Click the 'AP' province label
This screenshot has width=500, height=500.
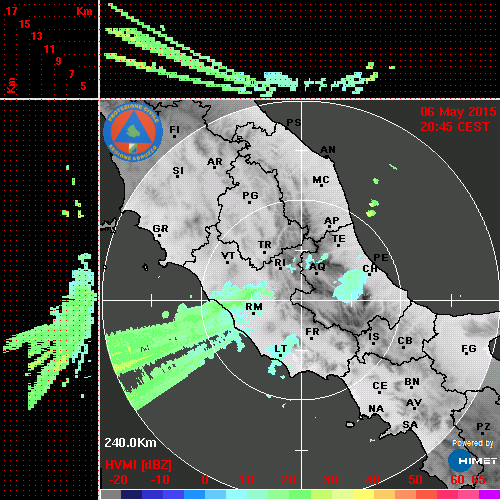(332, 221)
